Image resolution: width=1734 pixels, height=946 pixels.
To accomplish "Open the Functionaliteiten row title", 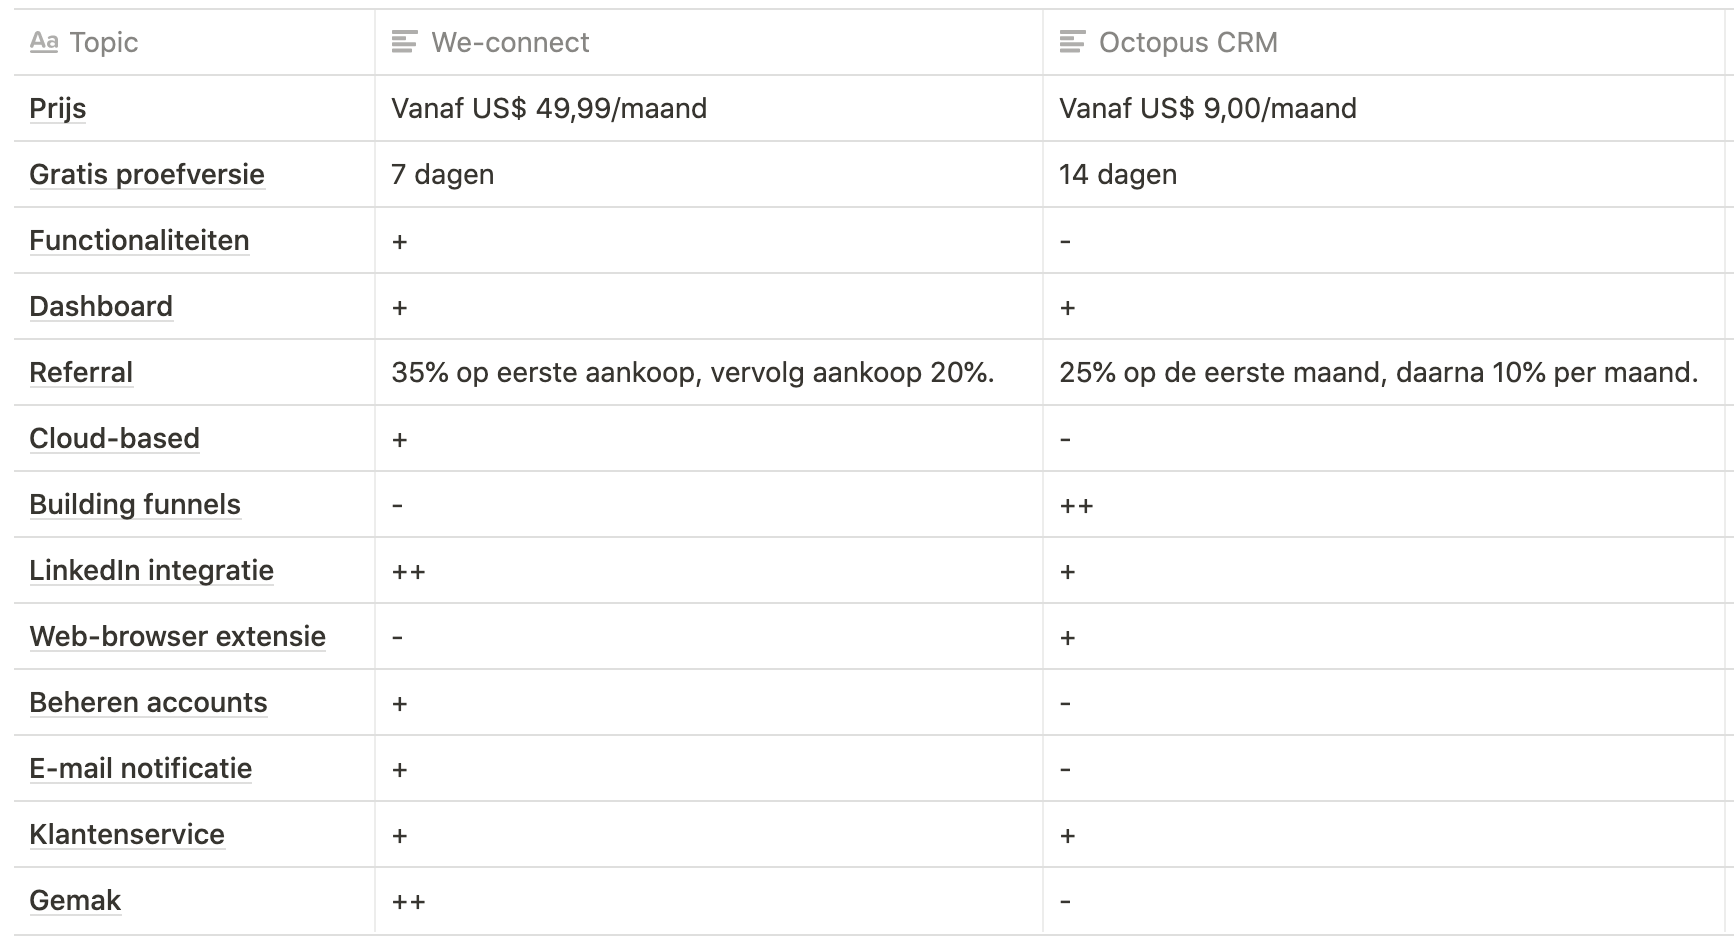I will (x=139, y=240).
